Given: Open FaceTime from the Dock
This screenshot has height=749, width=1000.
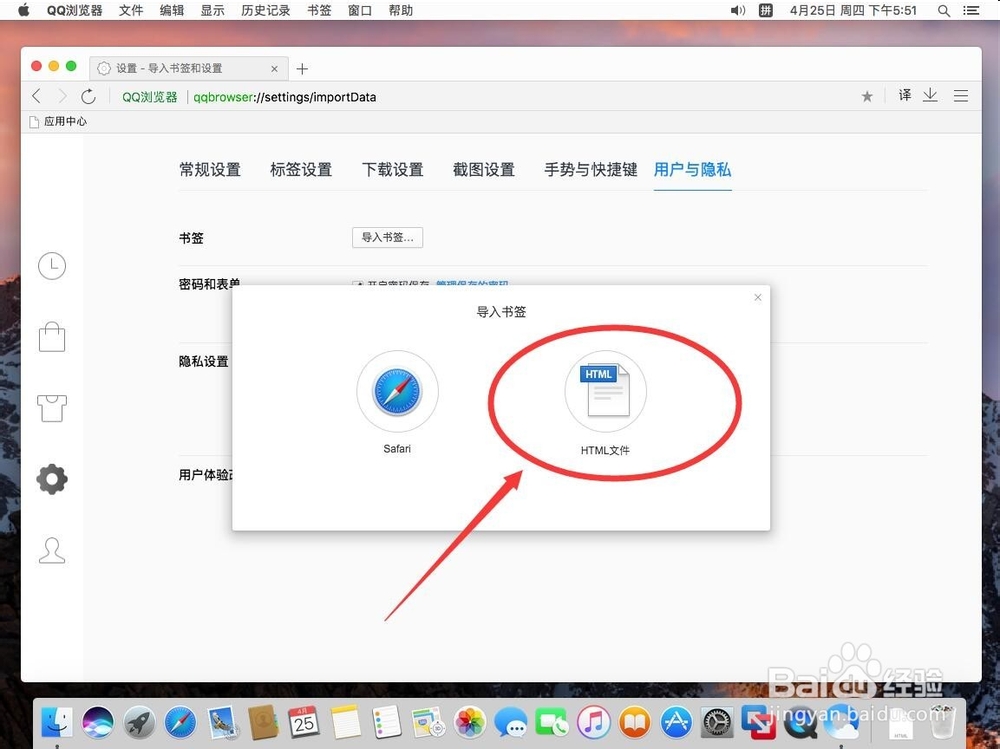Looking at the screenshot, I should [552, 722].
